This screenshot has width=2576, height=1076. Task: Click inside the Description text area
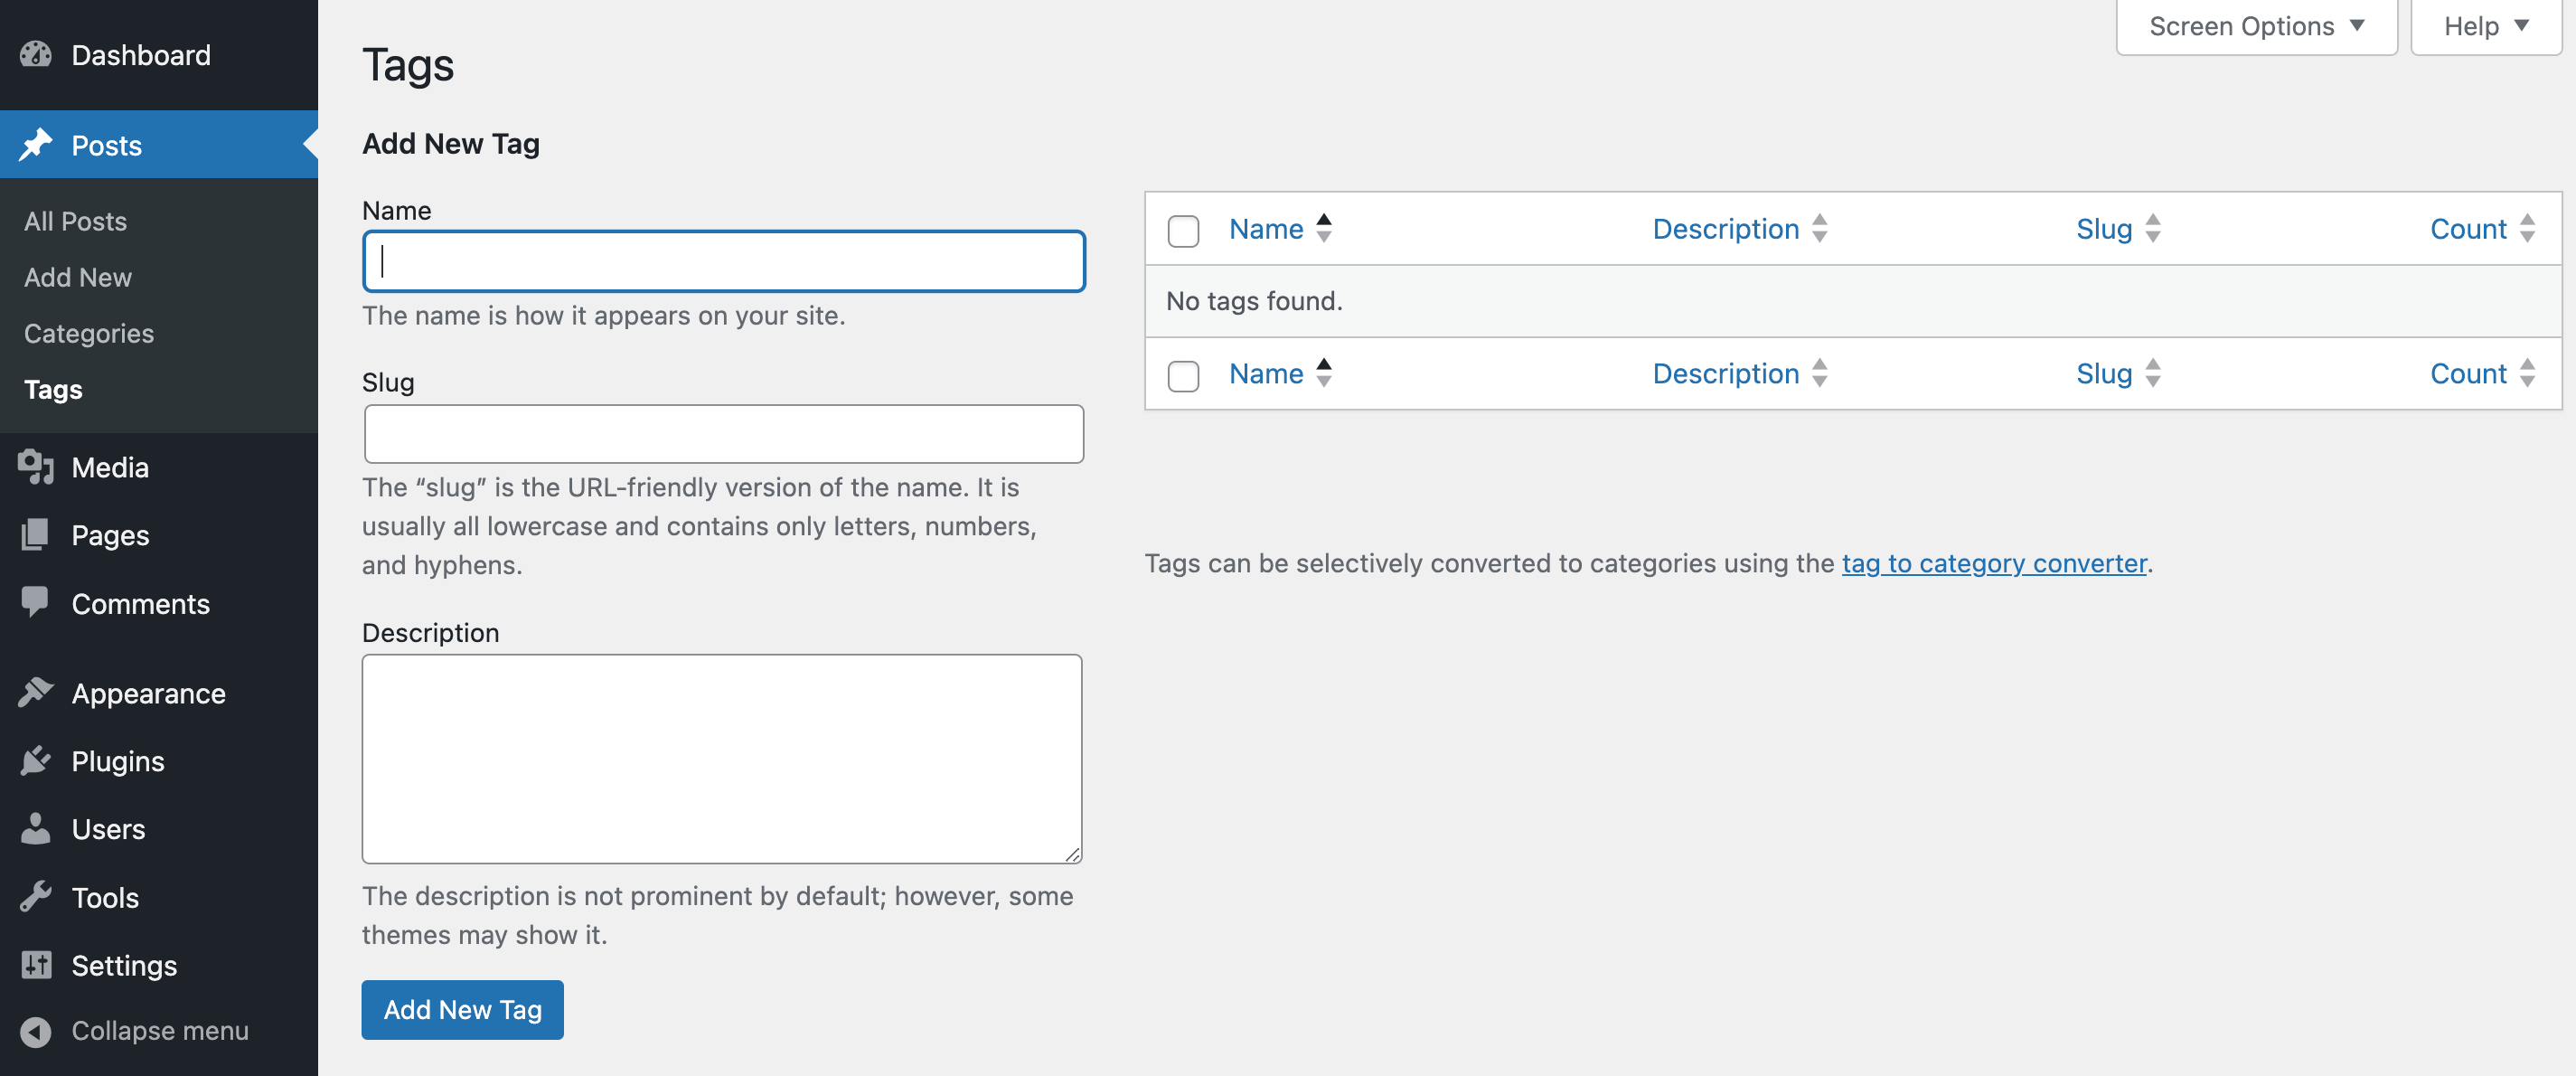pyautogui.click(x=720, y=758)
